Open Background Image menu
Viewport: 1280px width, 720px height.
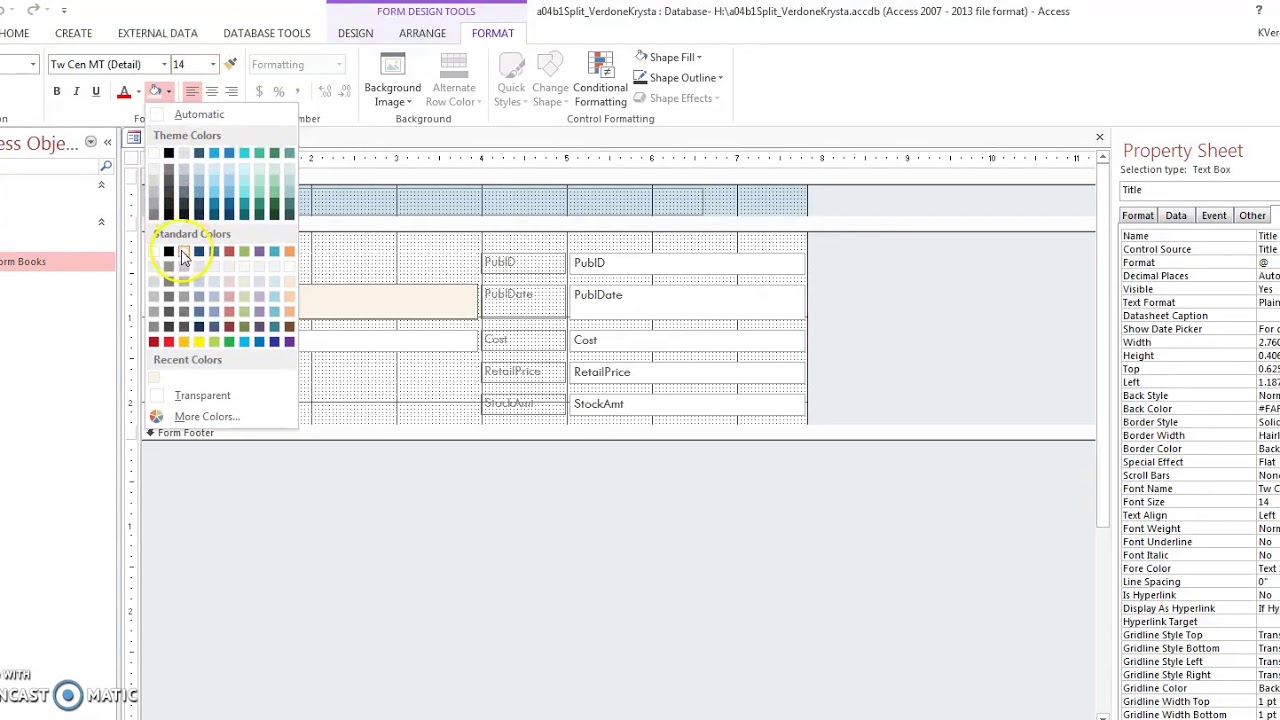(393, 80)
